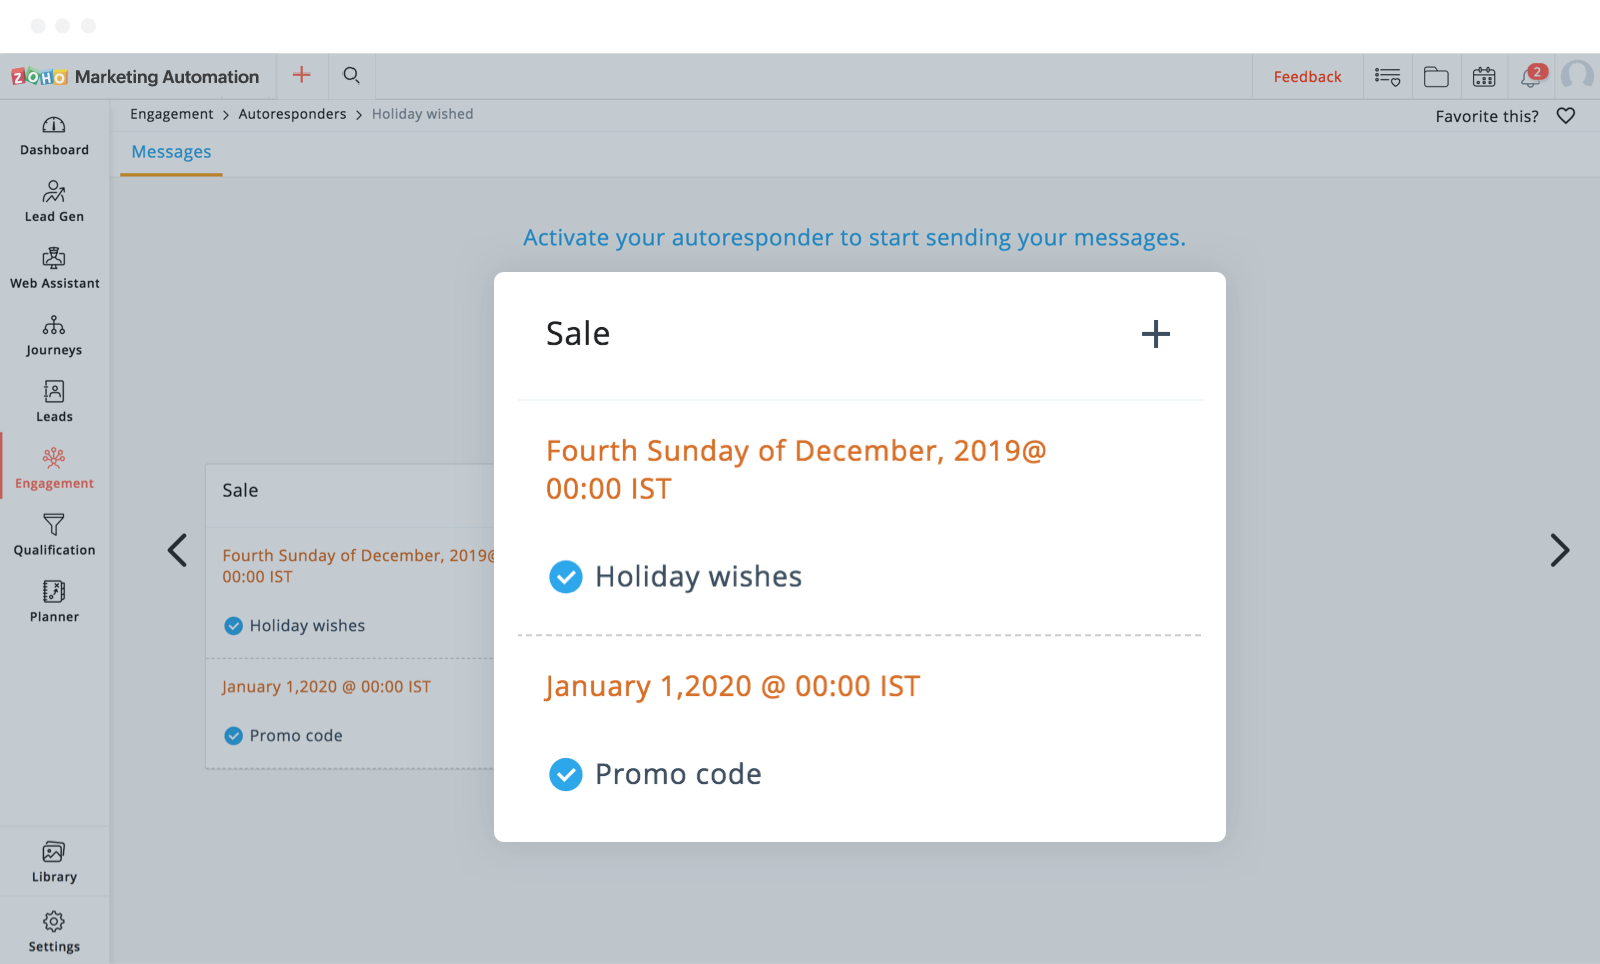
Task: Click Autoresponders in the breadcrumb
Action: coord(292,114)
